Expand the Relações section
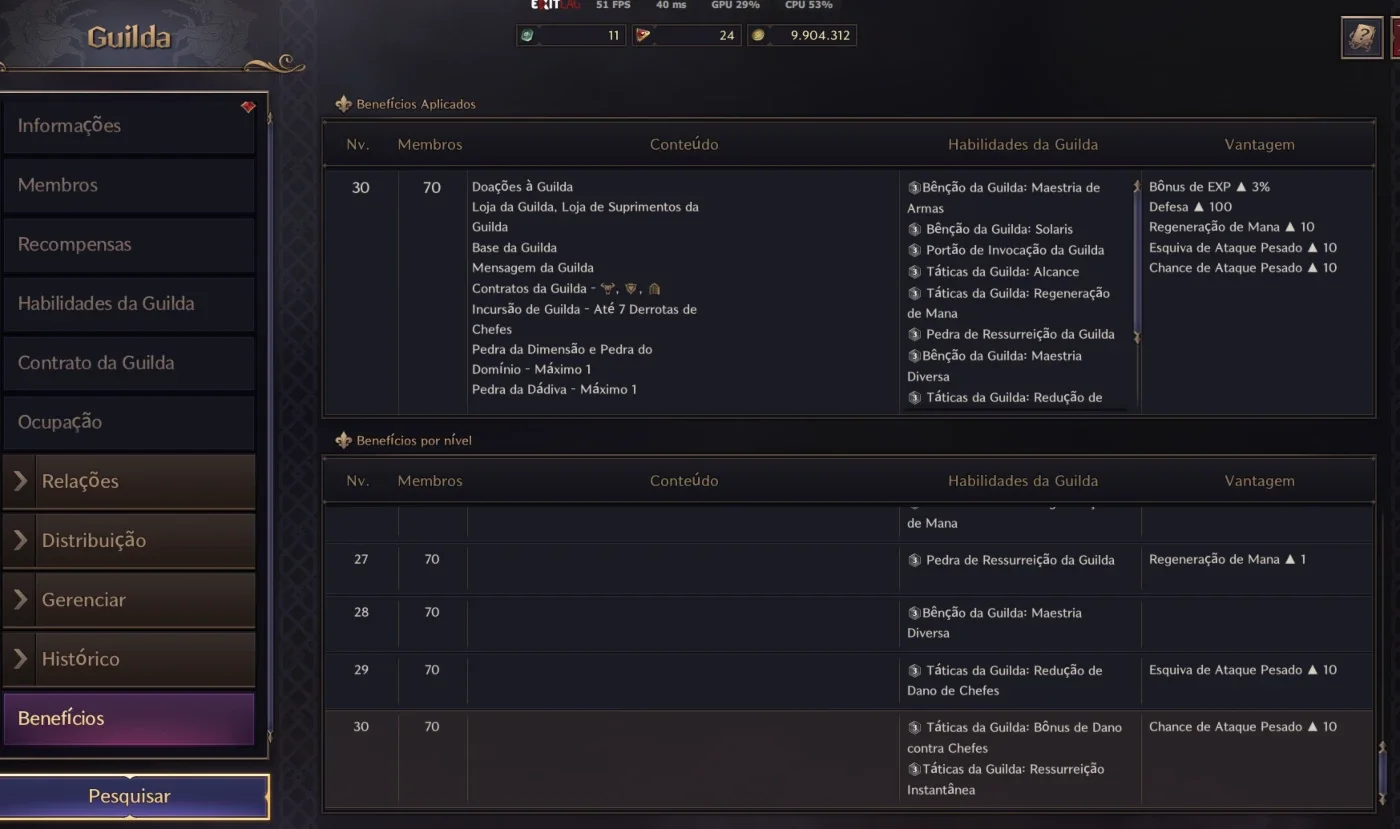The width and height of the screenshot is (1400, 829). tap(129, 481)
